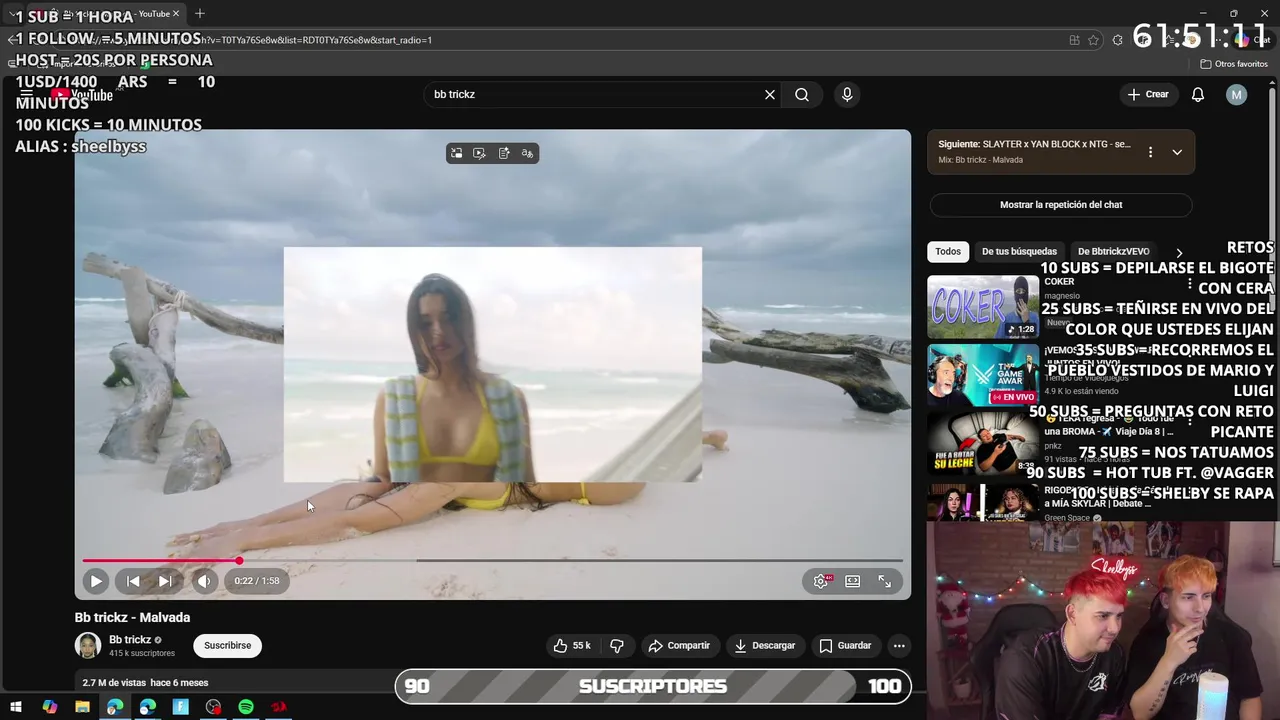The height and width of the screenshot is (720, 1280).
Task: Add a new browser tab
Action: (x=200, y=13)
